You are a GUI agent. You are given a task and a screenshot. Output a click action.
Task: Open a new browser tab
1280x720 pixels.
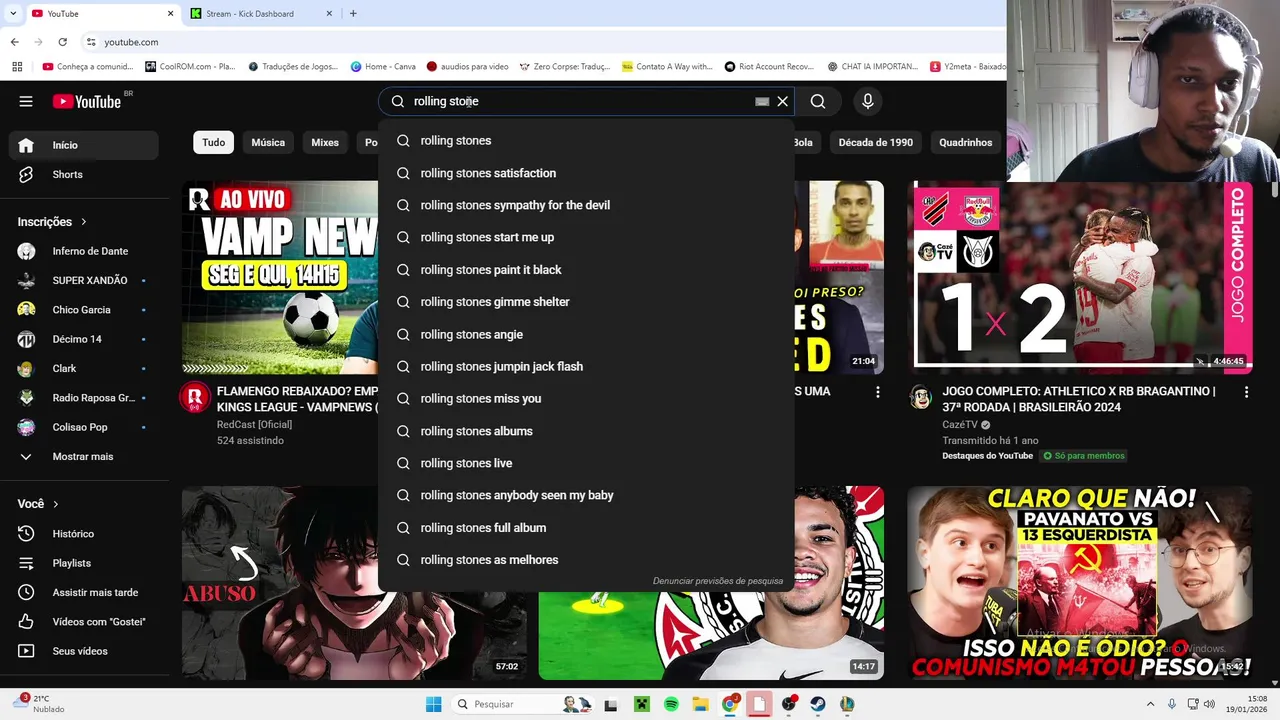pyautogui.click(x=353, y=14)
